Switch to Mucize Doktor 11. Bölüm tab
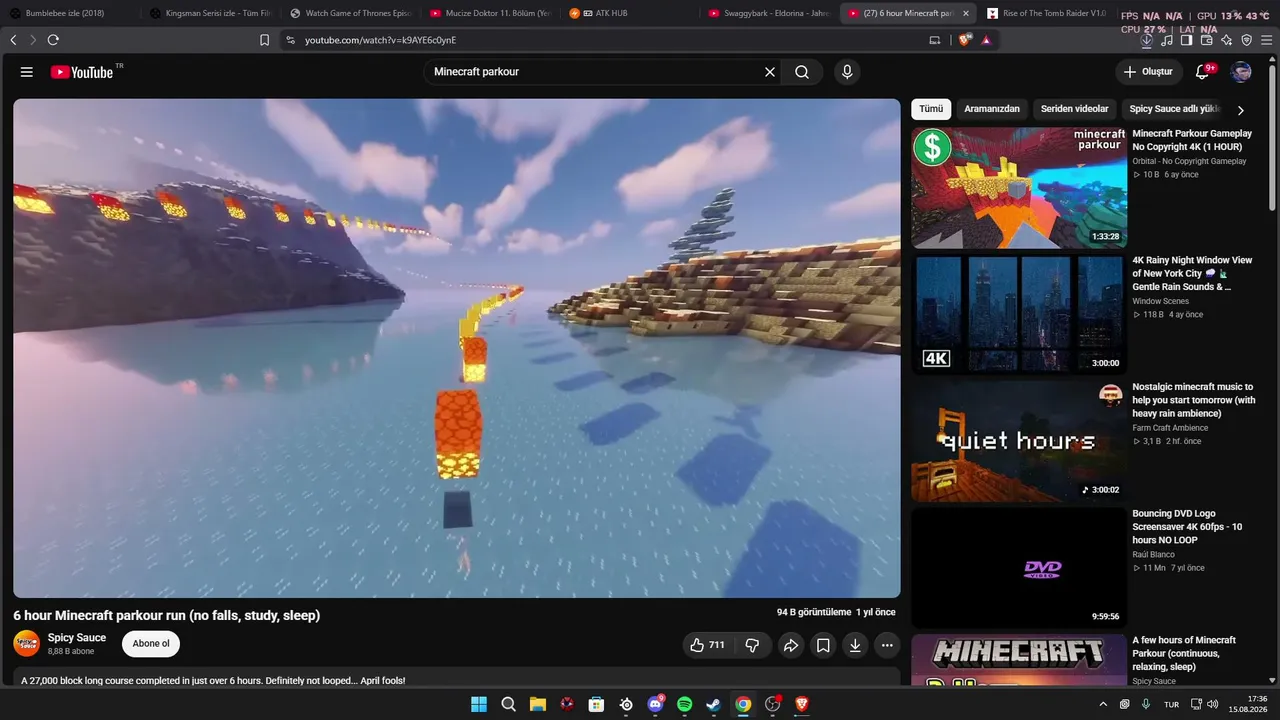 491,13
